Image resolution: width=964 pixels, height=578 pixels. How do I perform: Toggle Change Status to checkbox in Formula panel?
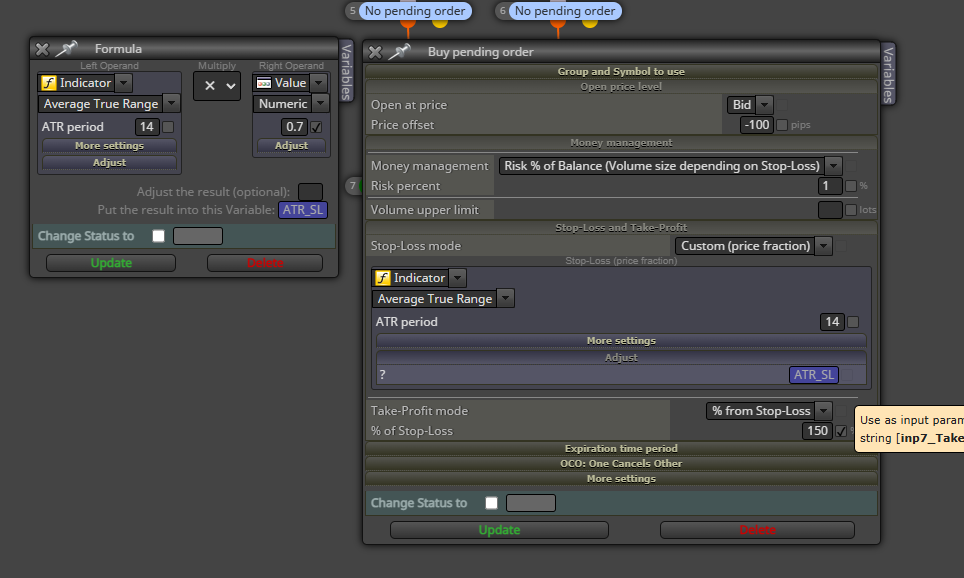click(159, 236)
